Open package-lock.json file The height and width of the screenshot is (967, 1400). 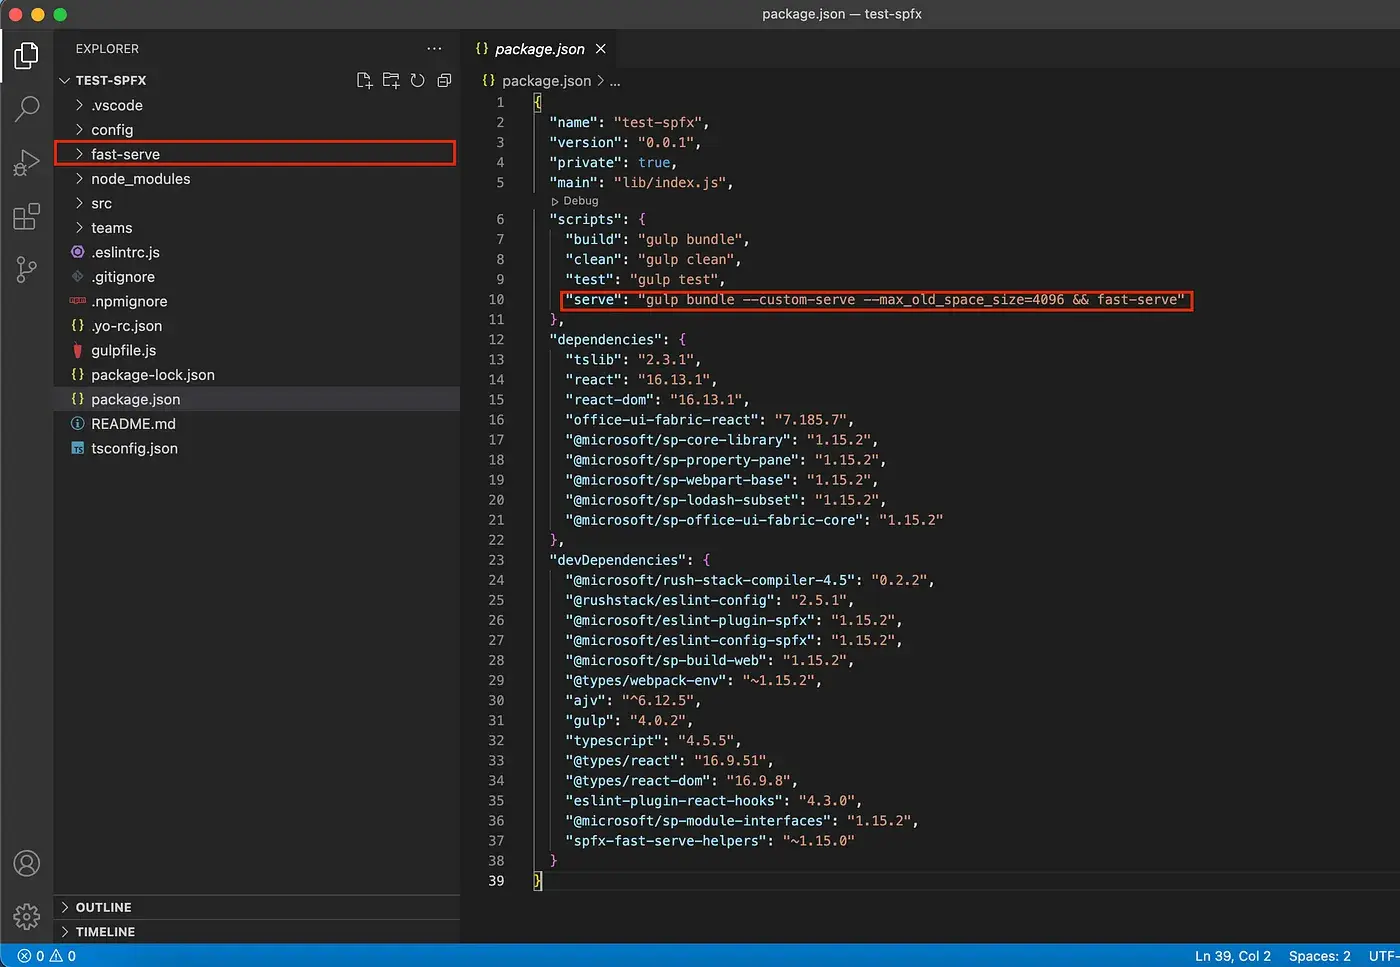tap(257, 375)
